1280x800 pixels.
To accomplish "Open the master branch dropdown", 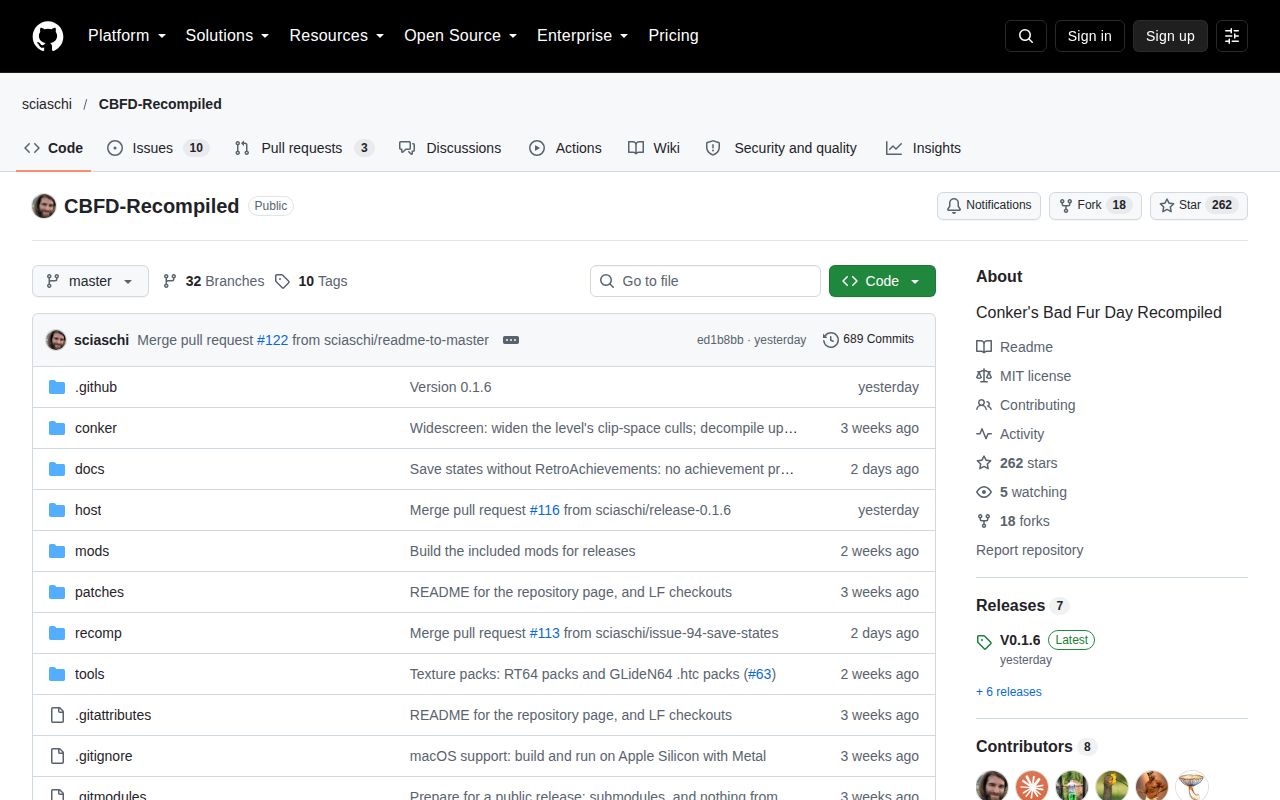I will 90,281.
